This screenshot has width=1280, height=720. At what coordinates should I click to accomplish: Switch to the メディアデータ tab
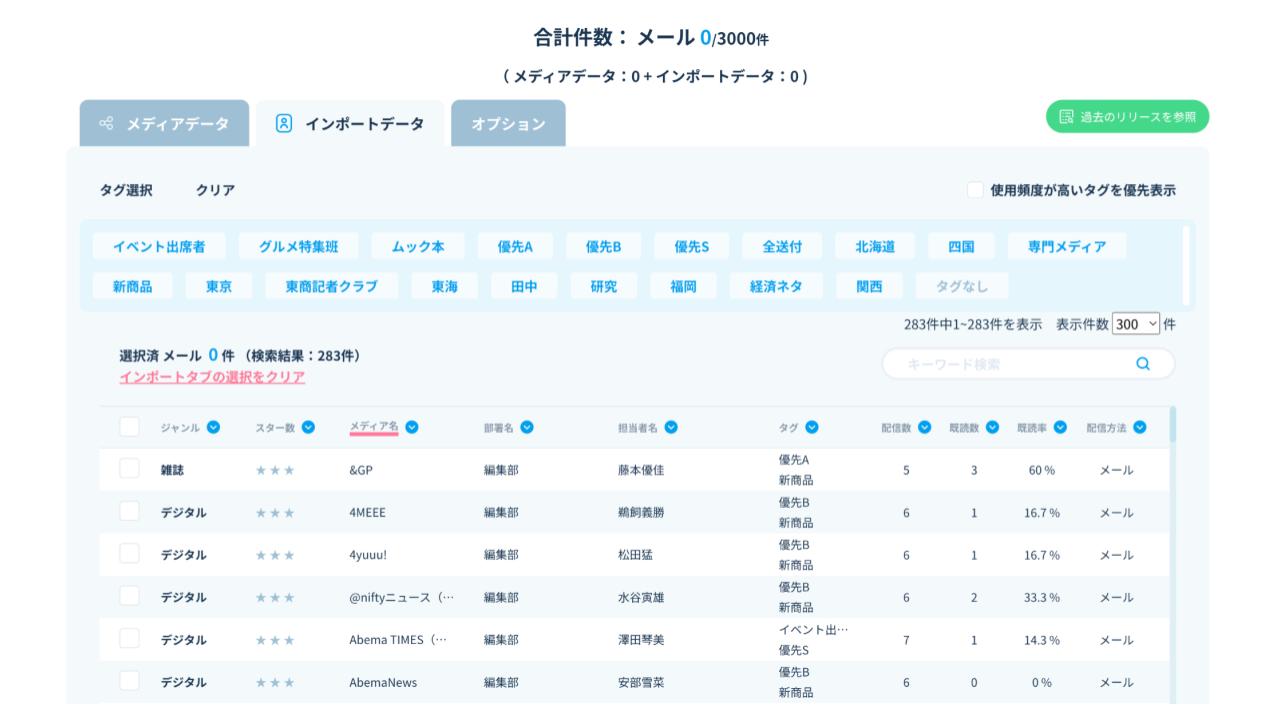(165, 124)
